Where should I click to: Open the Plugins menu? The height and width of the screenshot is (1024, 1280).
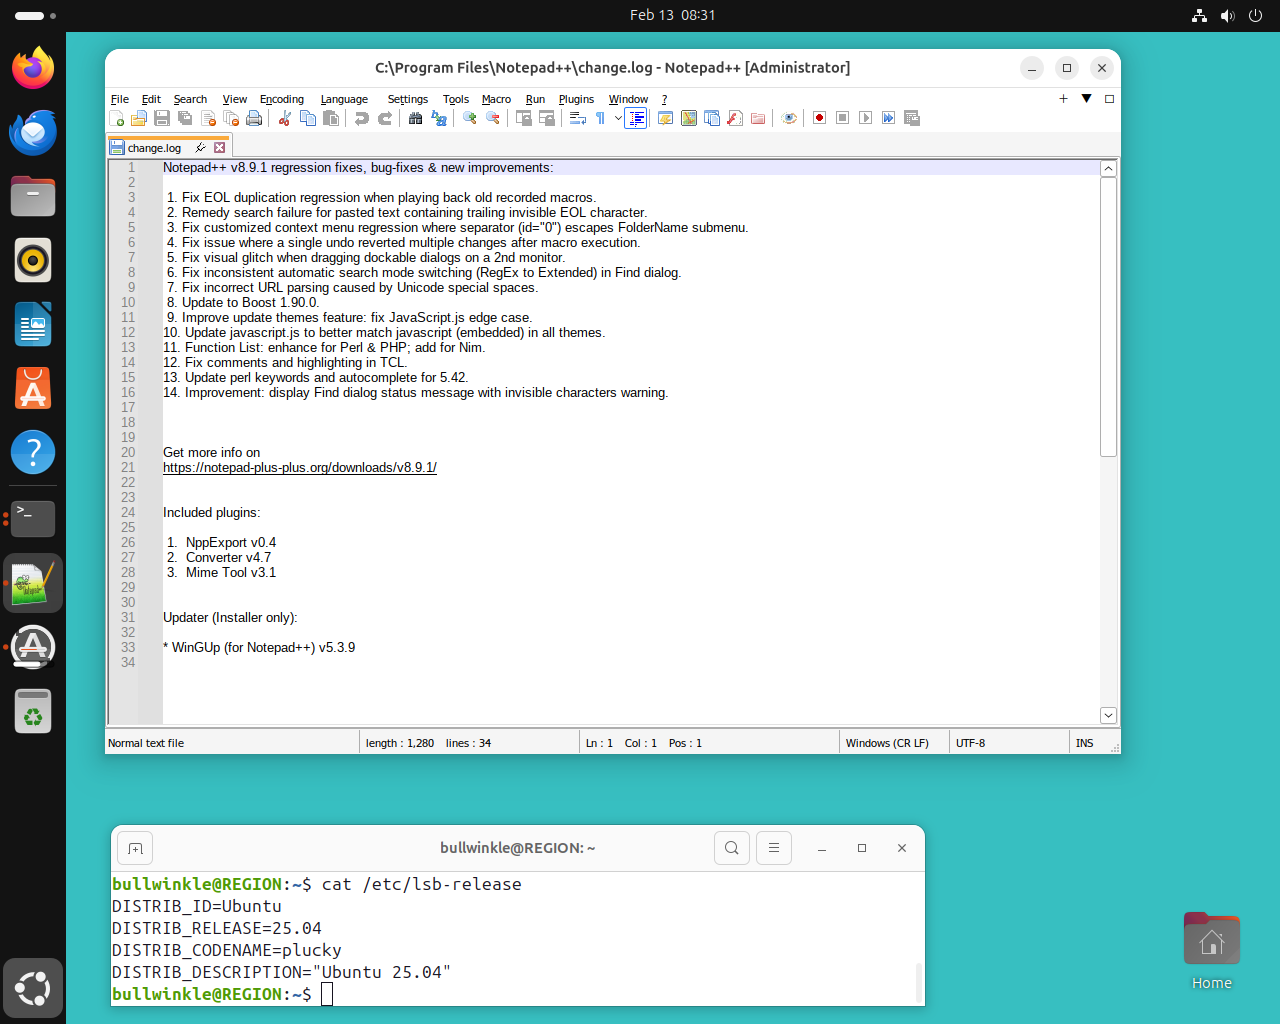[x=576, y=99]
